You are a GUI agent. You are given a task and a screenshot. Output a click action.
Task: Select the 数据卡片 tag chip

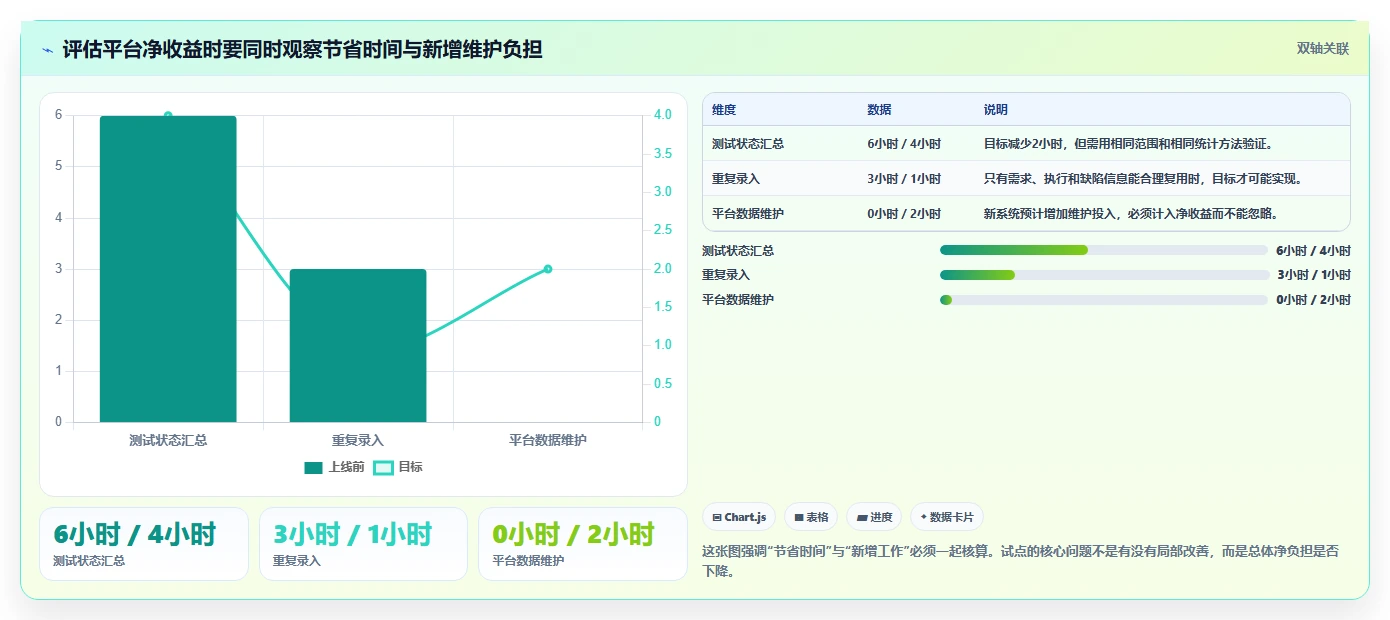click(946, 517)
